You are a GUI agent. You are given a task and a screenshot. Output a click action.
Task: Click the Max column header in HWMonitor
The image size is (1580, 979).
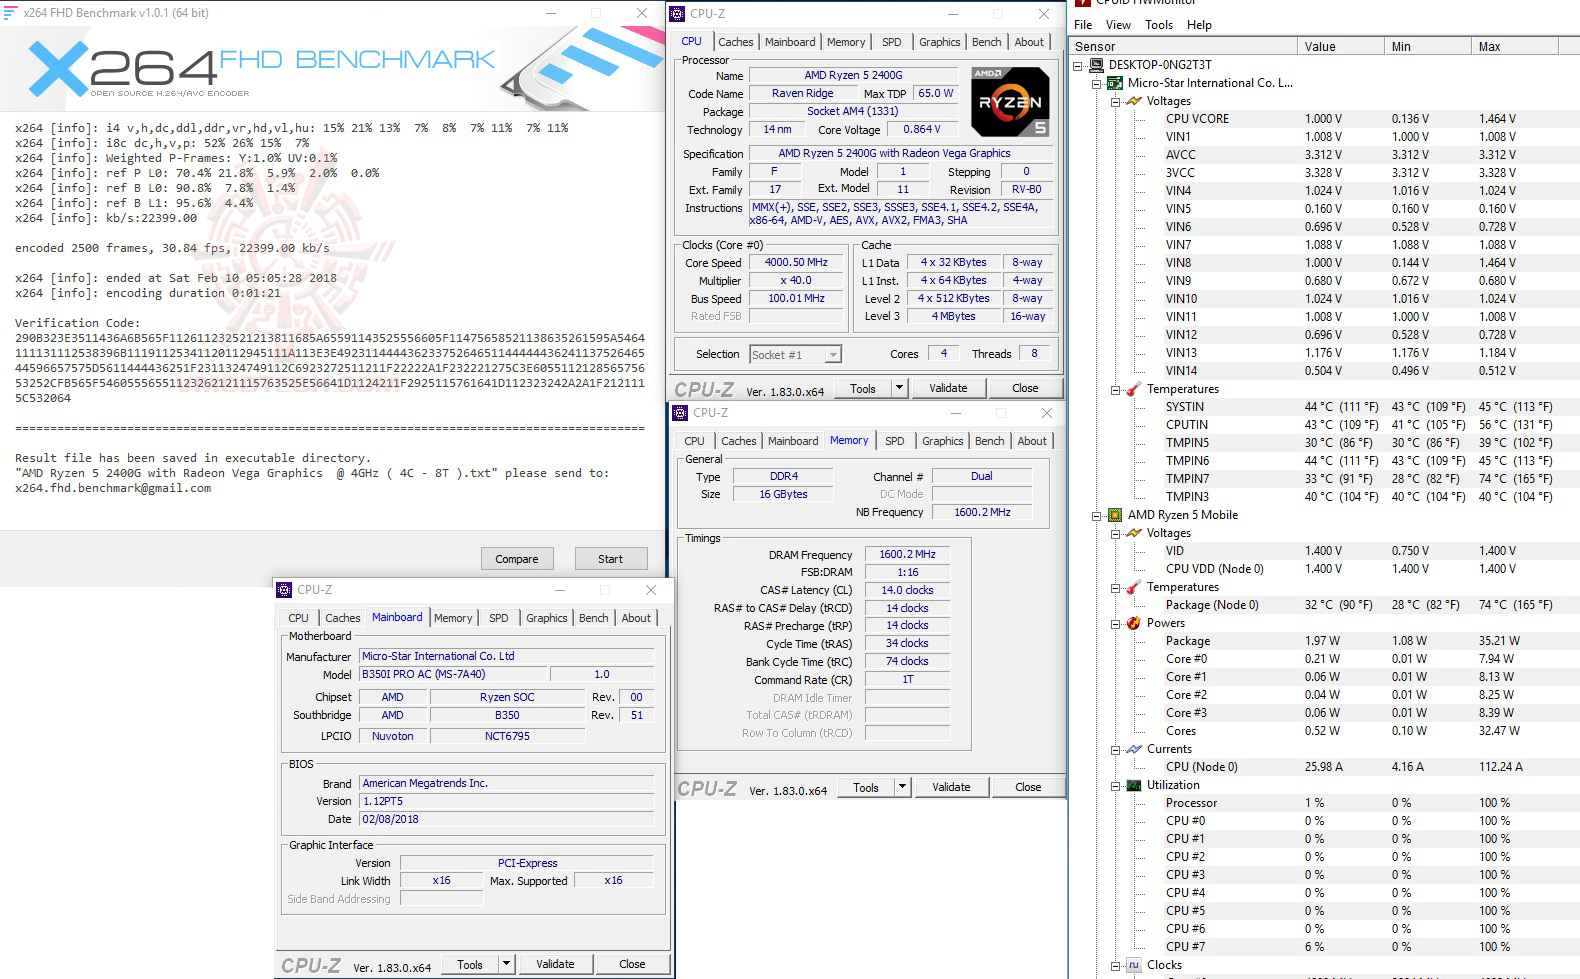point(1514,46)
